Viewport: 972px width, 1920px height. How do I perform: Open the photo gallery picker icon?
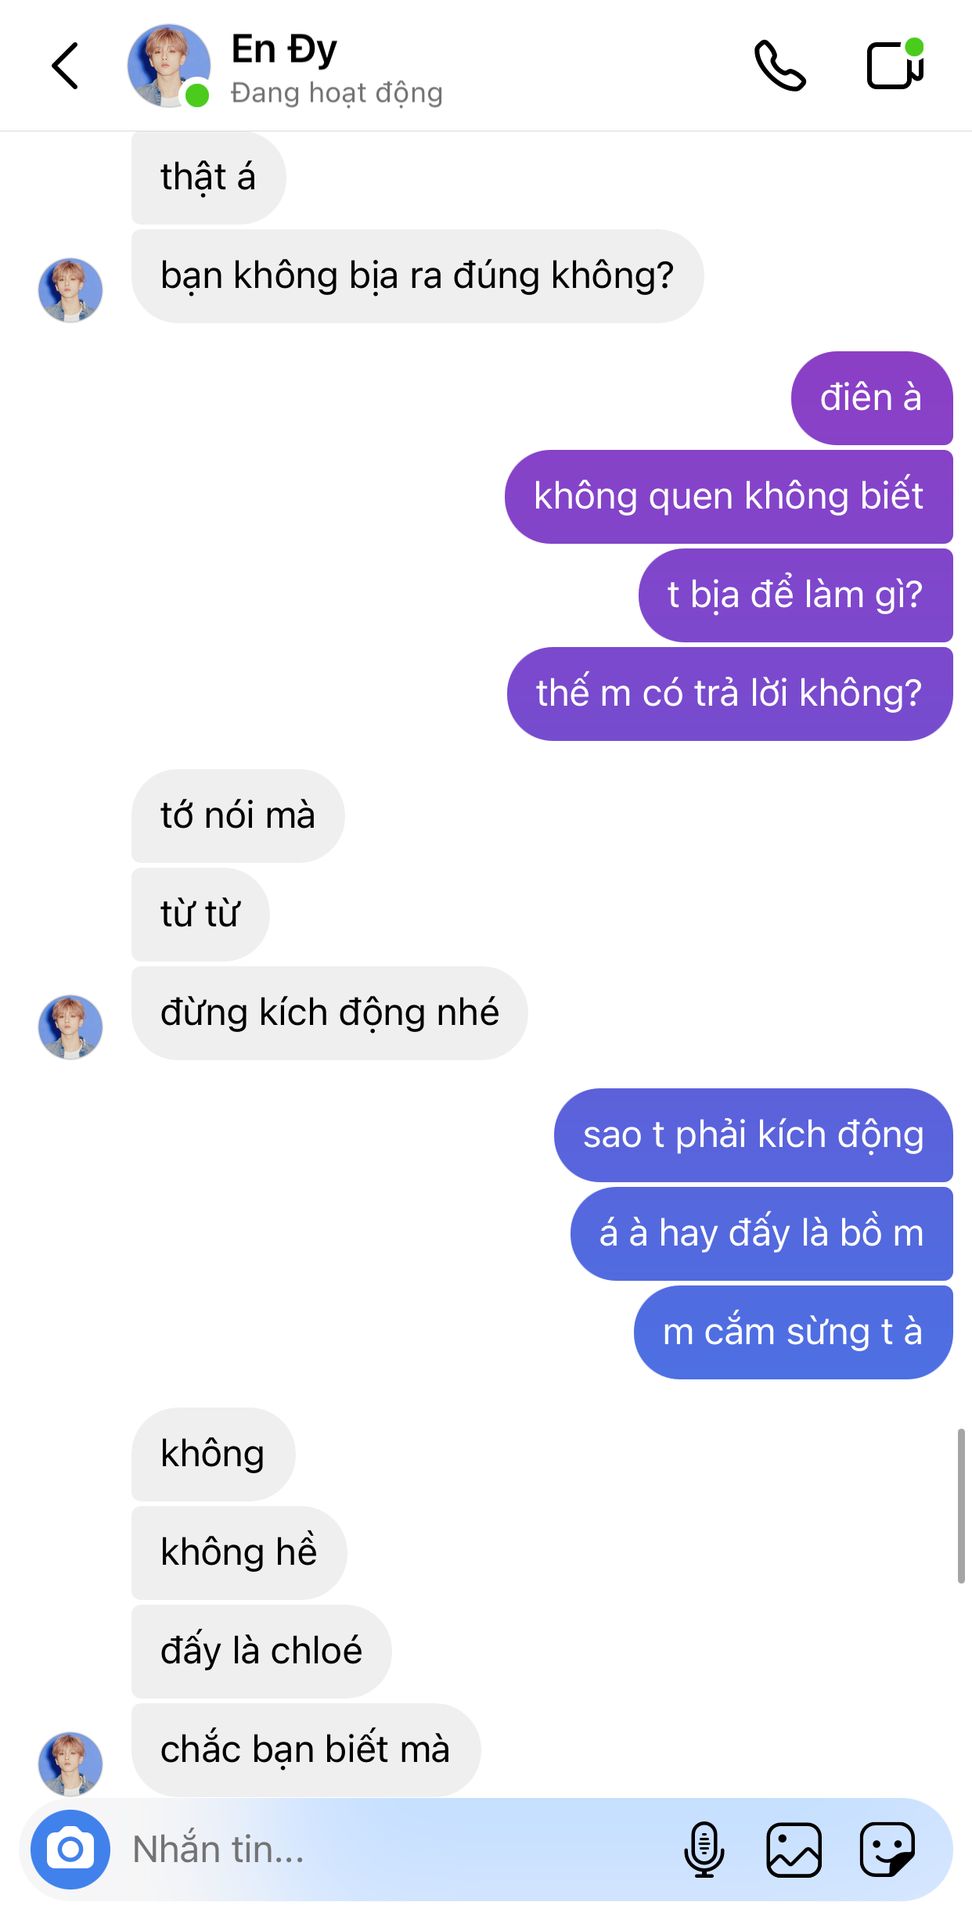pos(794,1849)
